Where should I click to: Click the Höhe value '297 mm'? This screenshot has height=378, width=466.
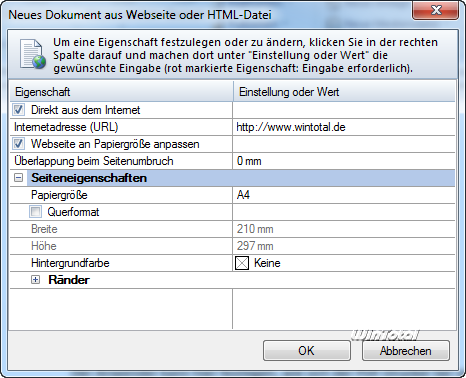tap(255, 246)
